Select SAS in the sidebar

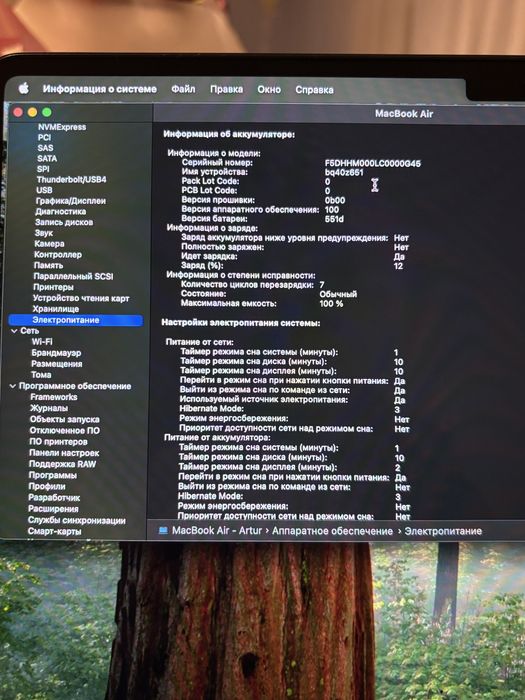coord(45,148)
